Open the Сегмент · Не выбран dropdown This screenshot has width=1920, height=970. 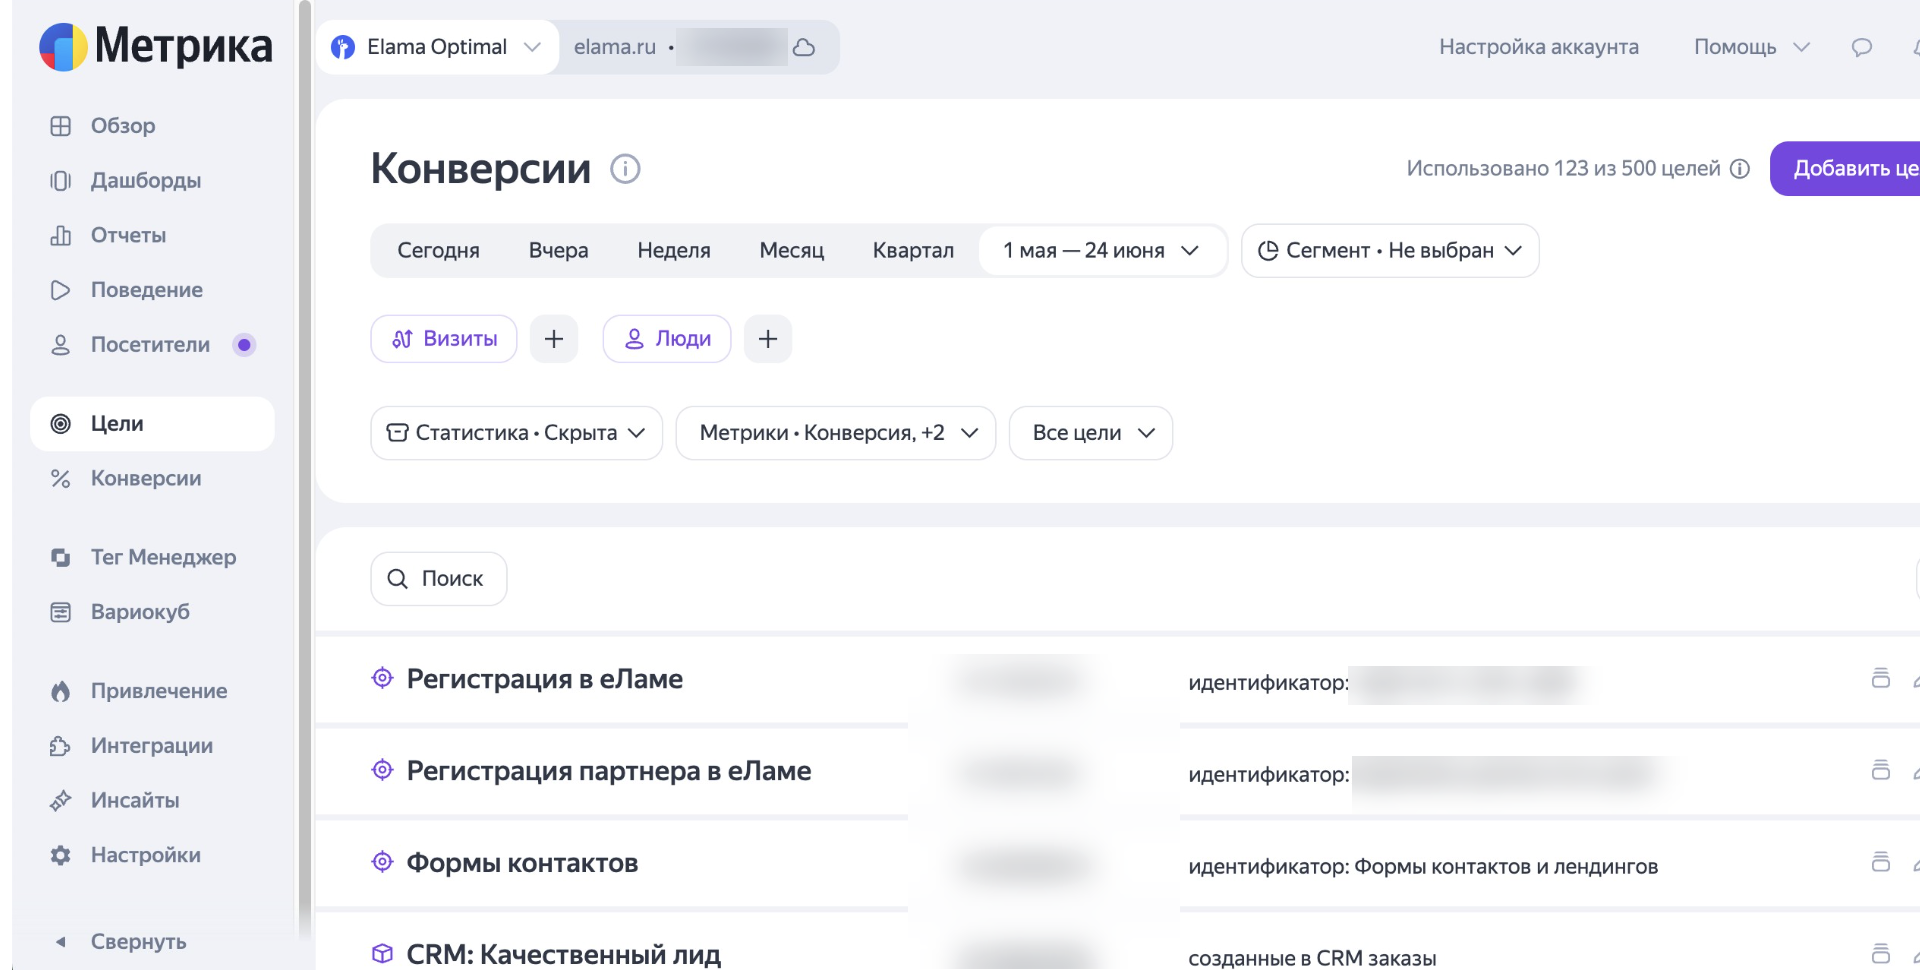pyautogui.click(x=1390, y=251)
